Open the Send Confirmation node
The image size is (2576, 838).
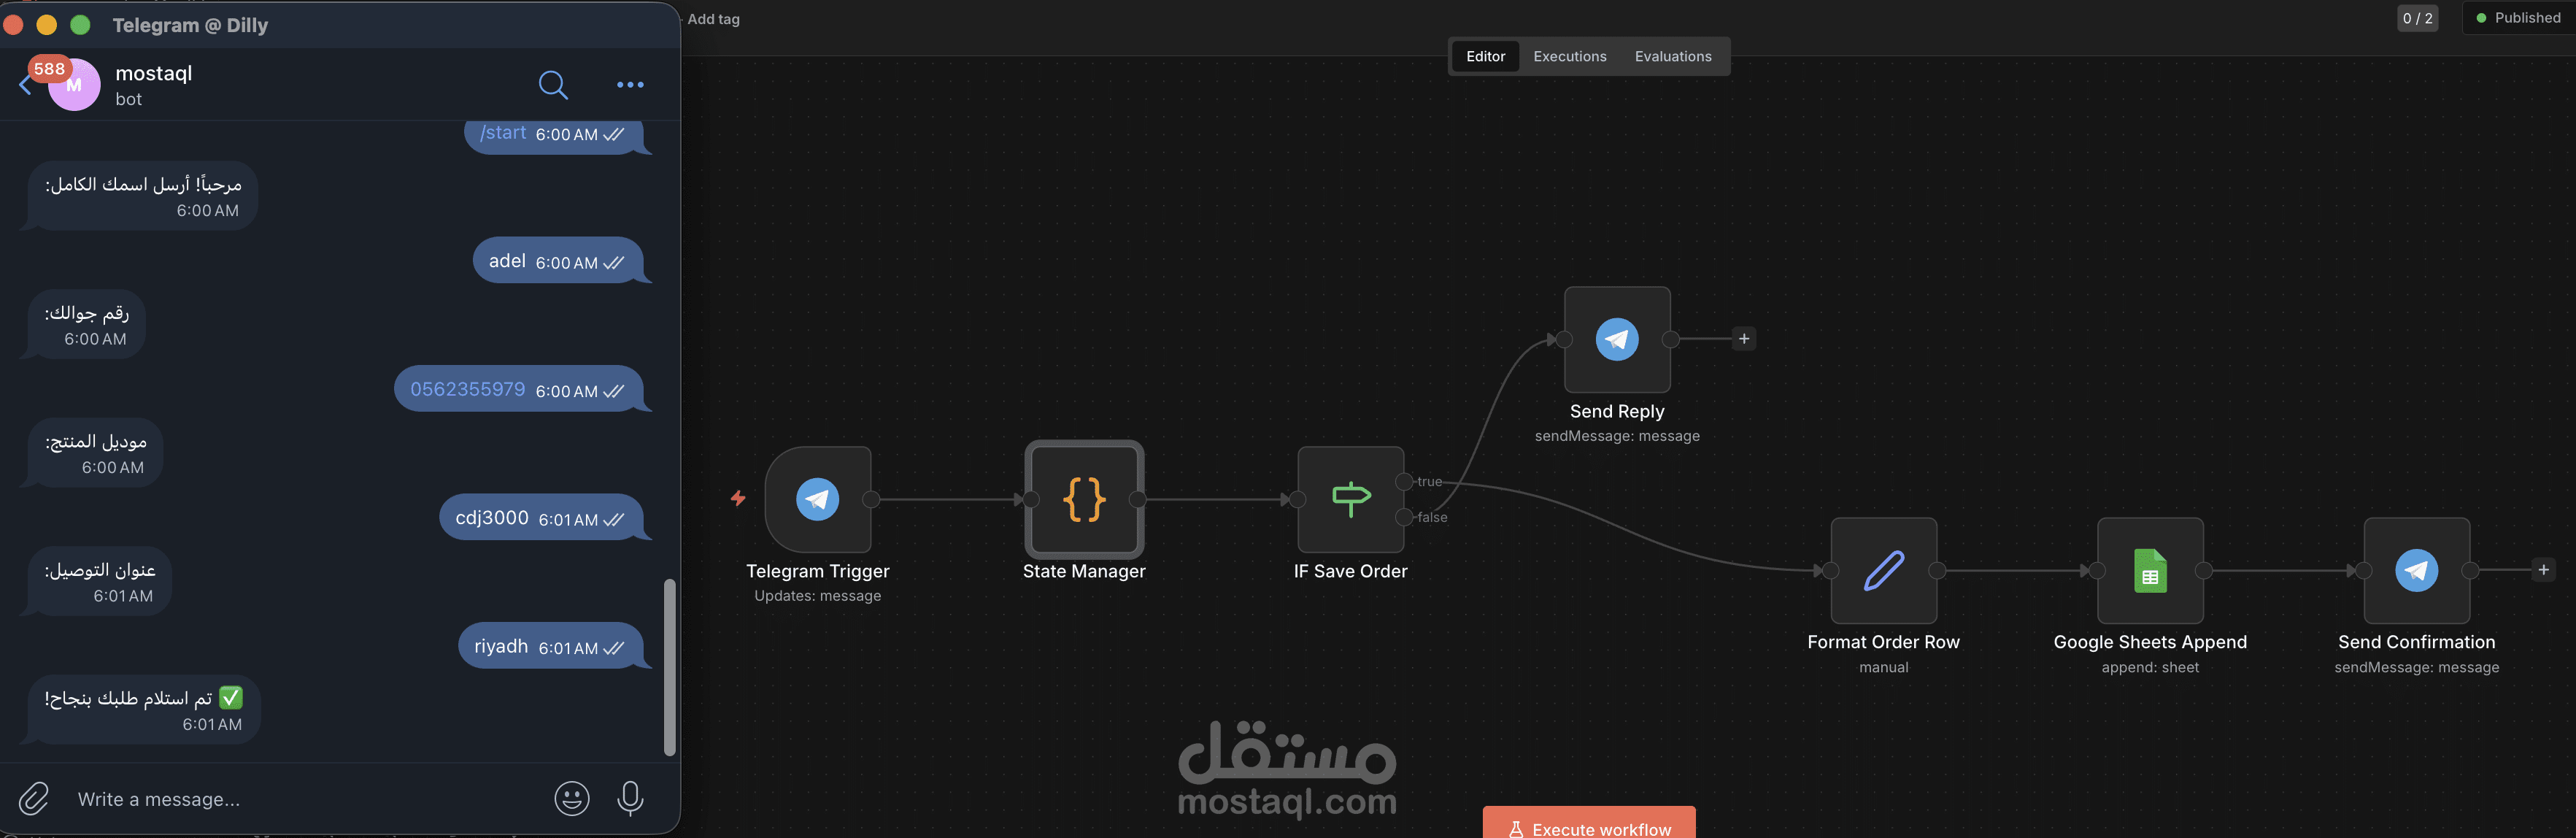coord(2416,571)
